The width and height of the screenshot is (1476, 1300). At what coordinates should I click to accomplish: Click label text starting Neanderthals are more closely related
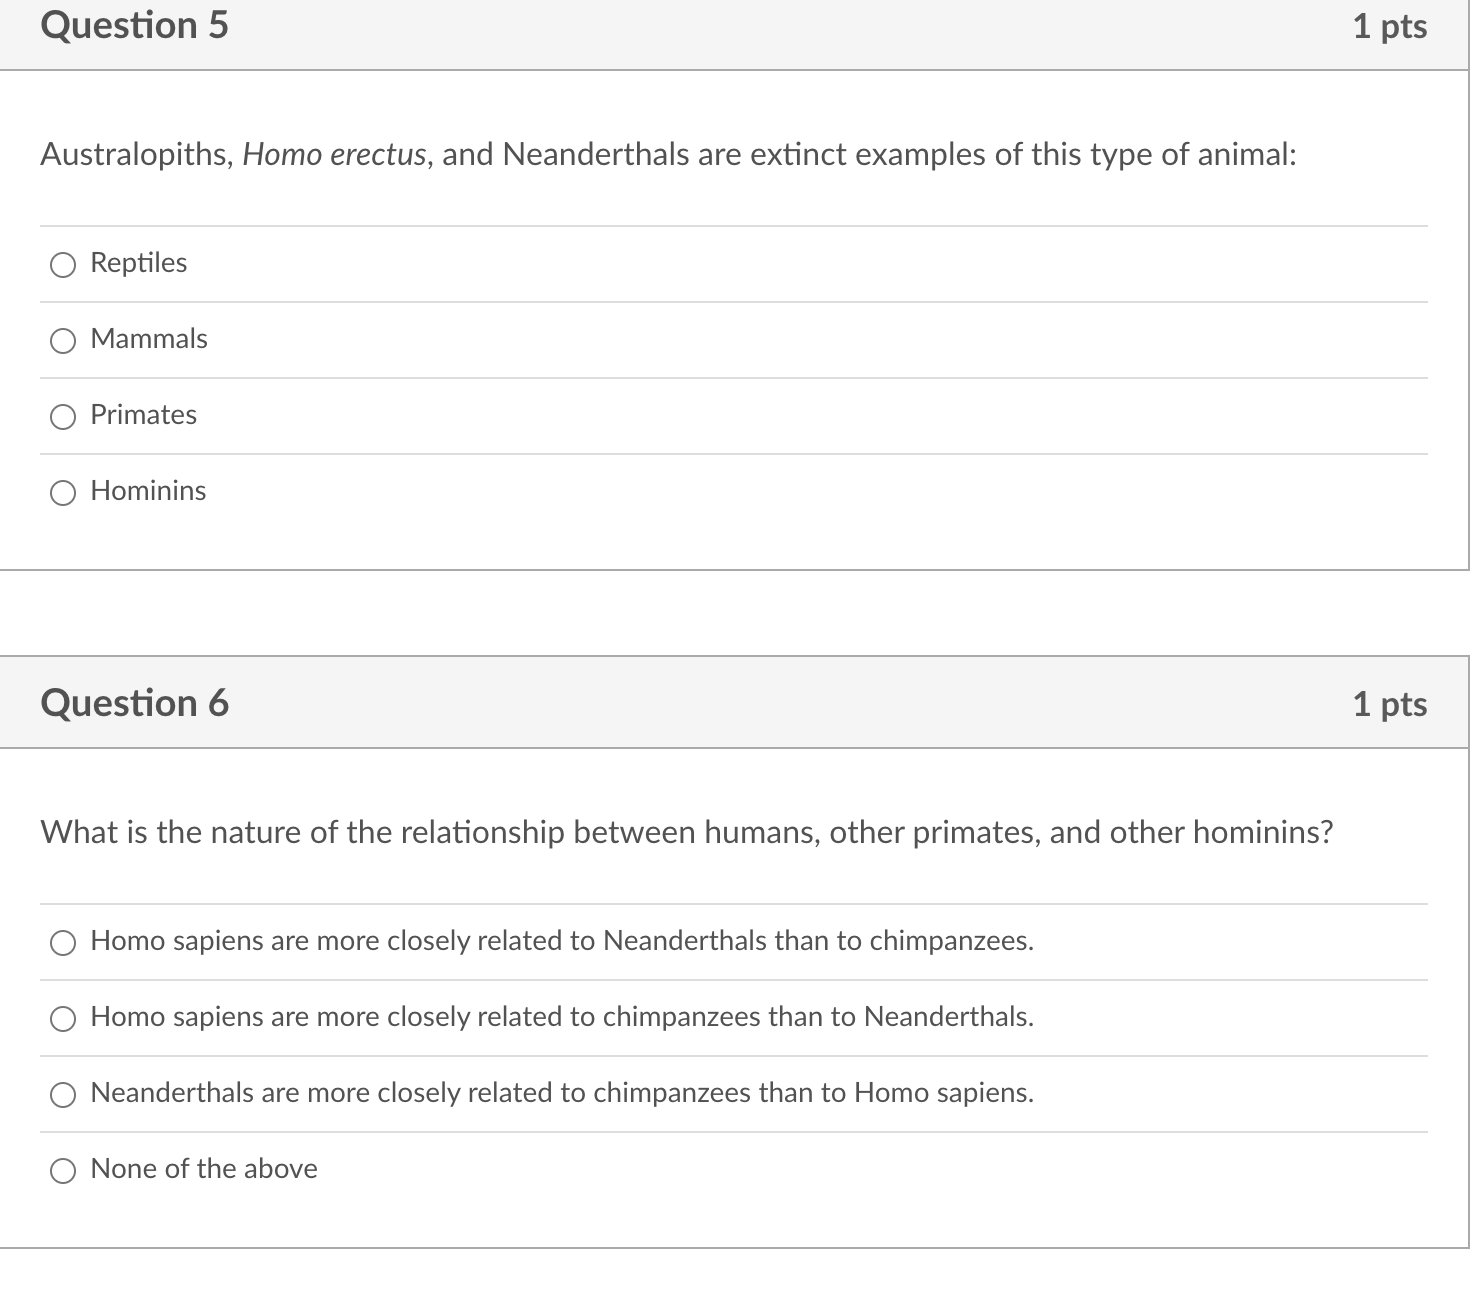(x=562, y=1093)
